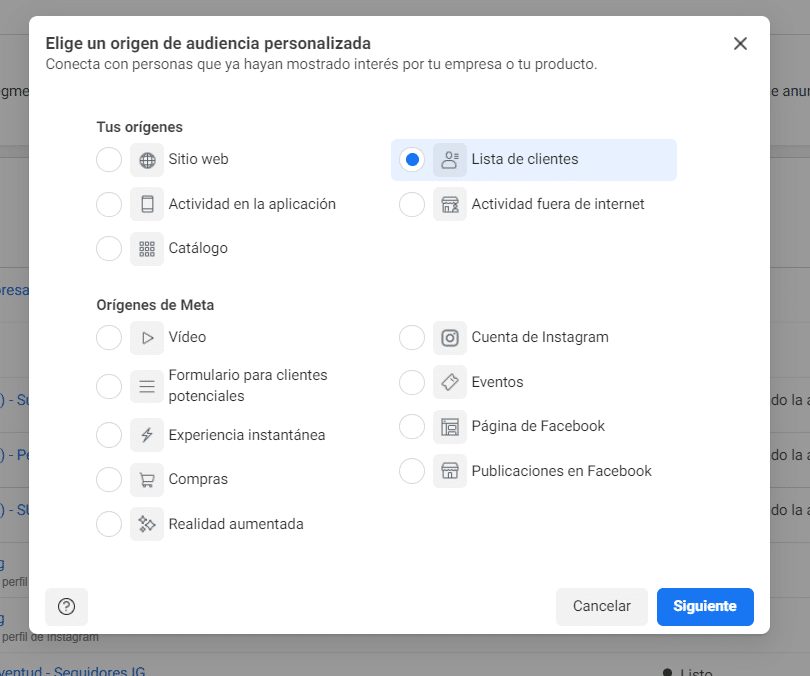Viewport: 810px width, 676px height.
Task: Click the Lista de clientes contact icon
Action: coord(449,159)
